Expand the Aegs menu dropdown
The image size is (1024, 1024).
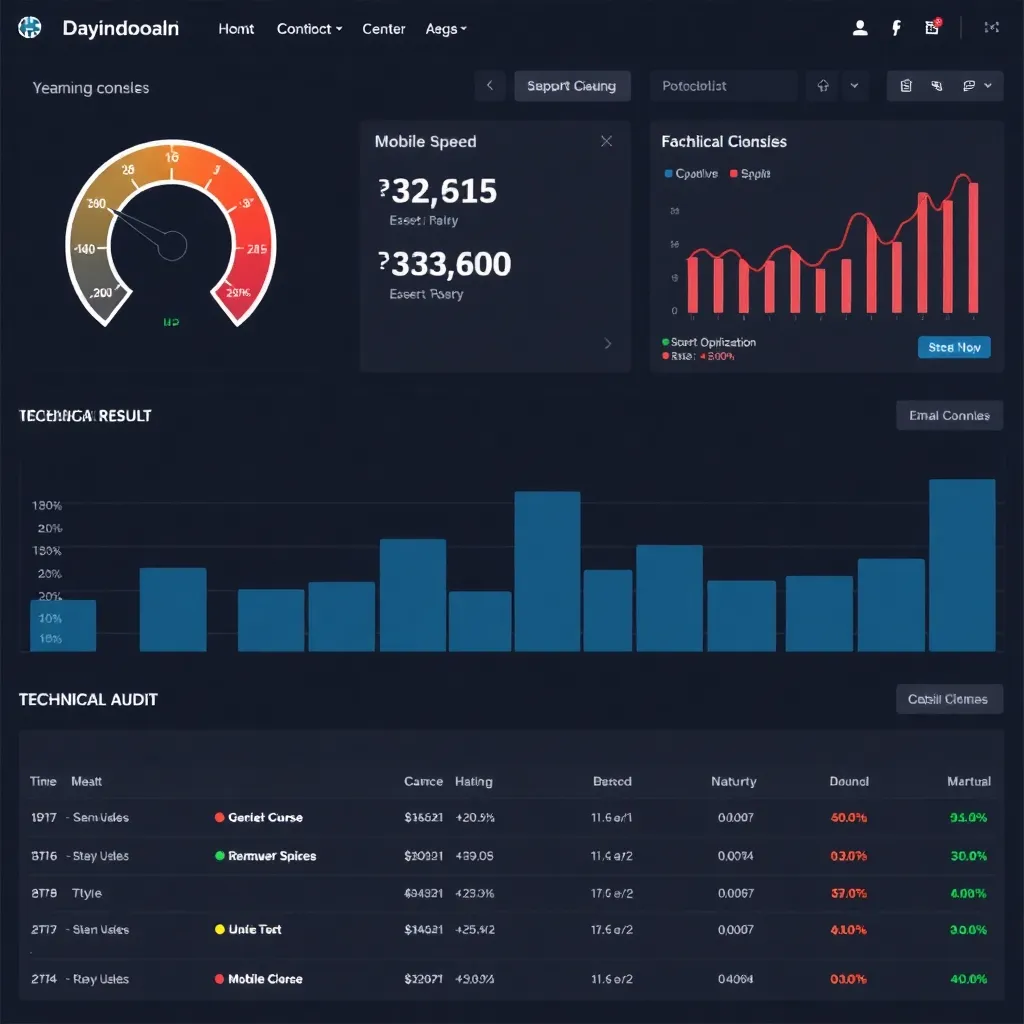(x=446, y=29)
